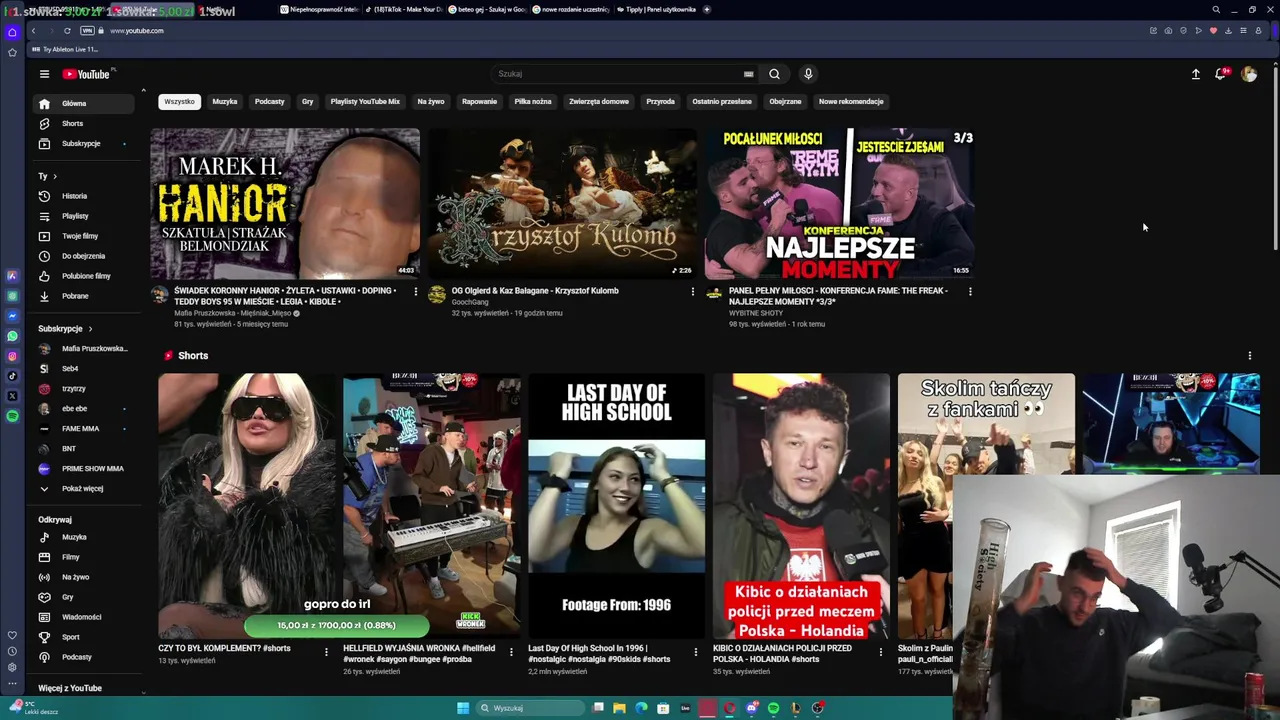Open Spotify in the Opera sidebar
1280x720 pixels.
click(x=12, y=416)
